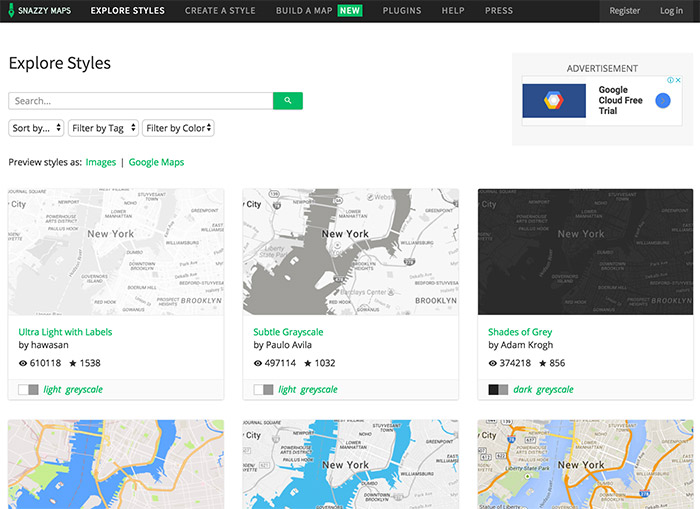Screen dimensions: 700x509
Task: Open the Plugins menu item
Action: pos(402,11)
